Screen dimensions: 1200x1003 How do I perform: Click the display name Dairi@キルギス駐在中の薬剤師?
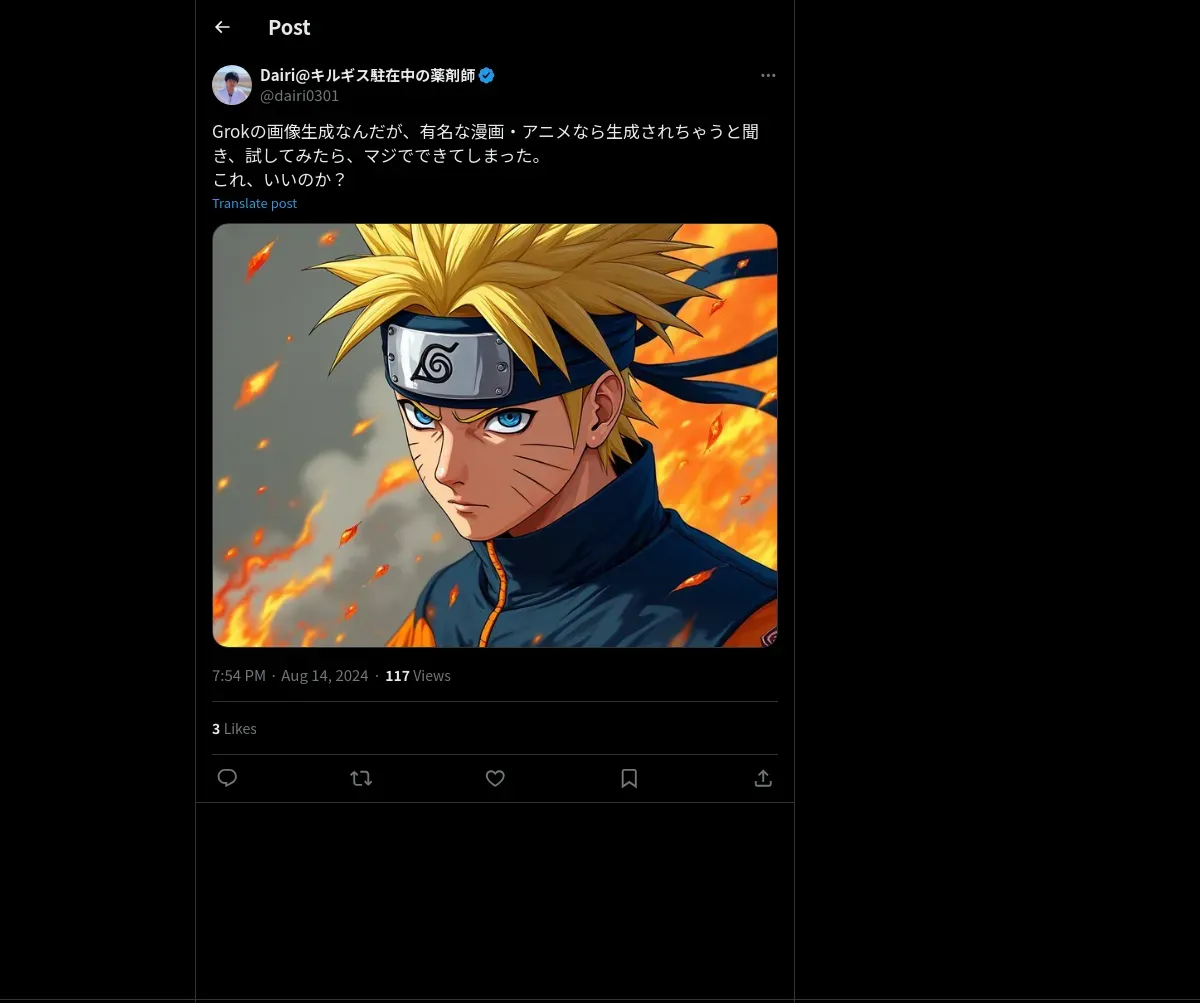367,76
